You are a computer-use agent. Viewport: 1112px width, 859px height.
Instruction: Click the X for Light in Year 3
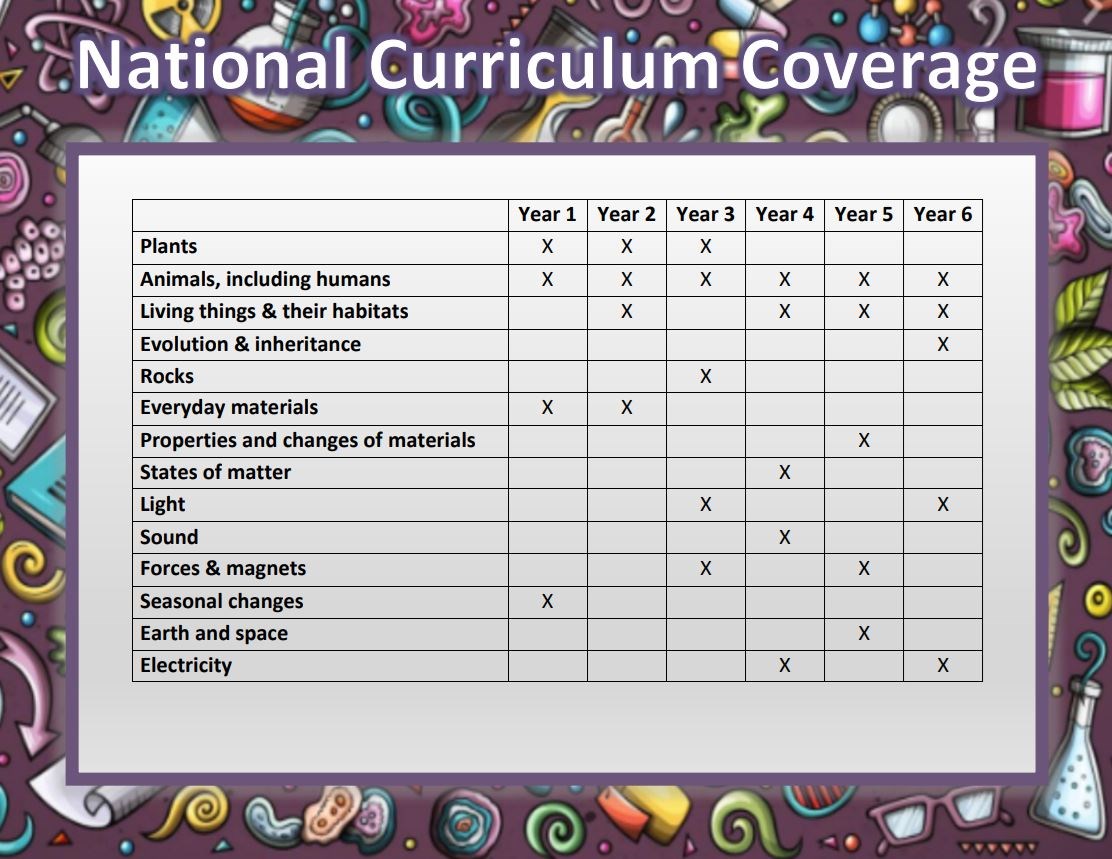(x=706, y=504)
